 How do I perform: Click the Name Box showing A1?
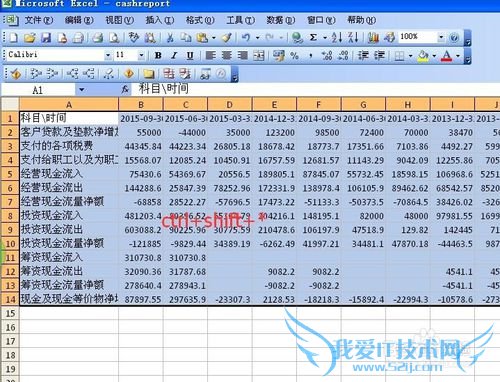(x=38, y=89)
